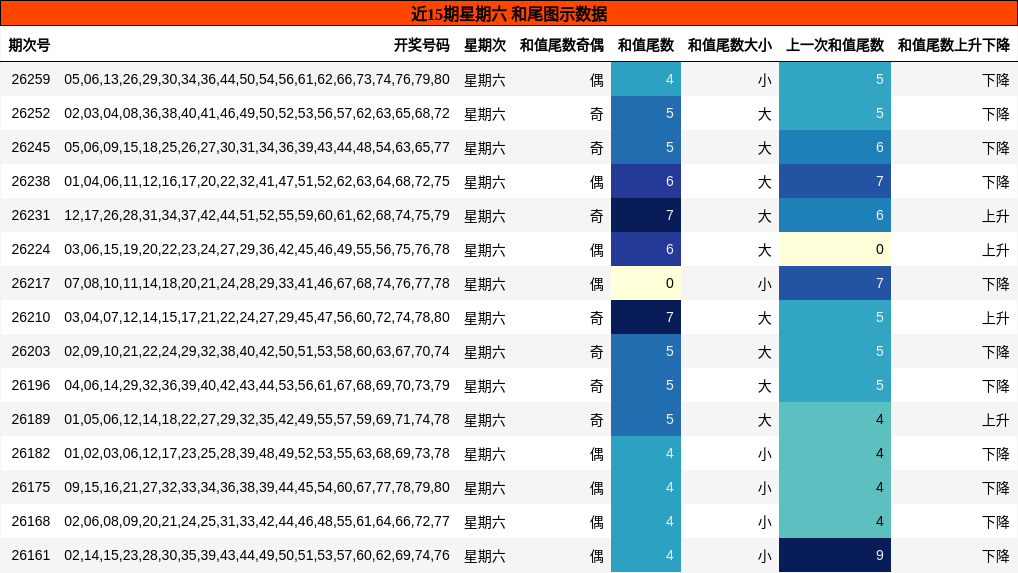This screenshot has height=573, width=1018.
Task: Click the 星期次 column header
Action: (484, 45)
